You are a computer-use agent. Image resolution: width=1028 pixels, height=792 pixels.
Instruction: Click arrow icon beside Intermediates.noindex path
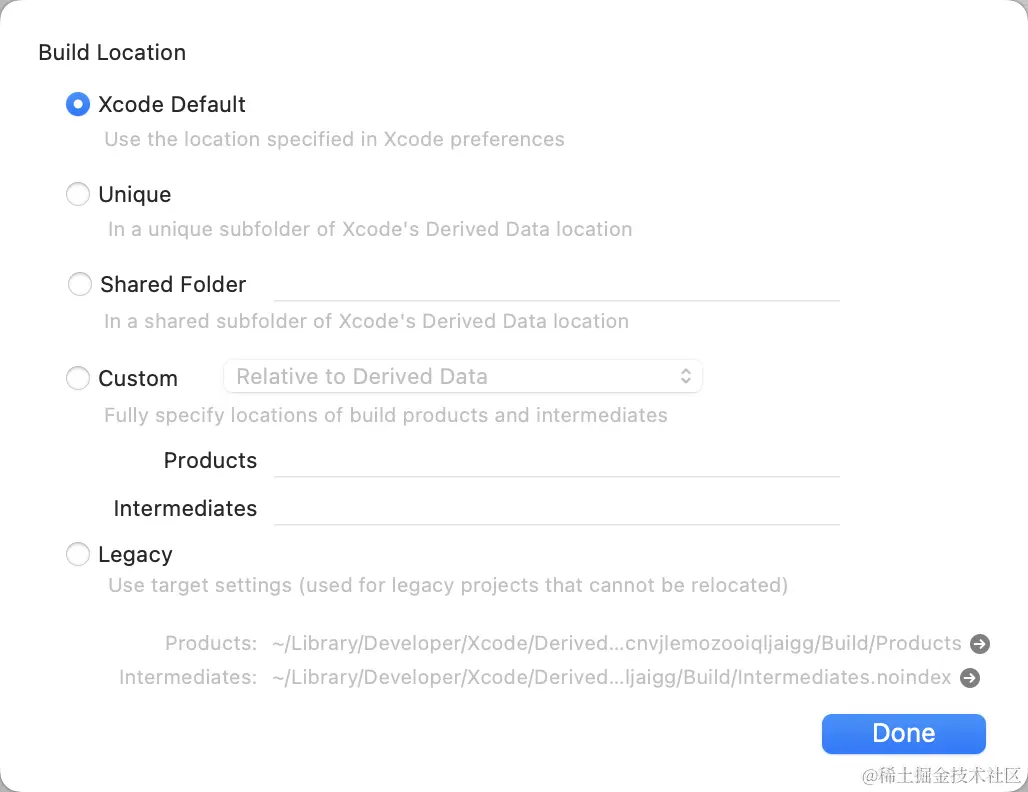[970, 678]
